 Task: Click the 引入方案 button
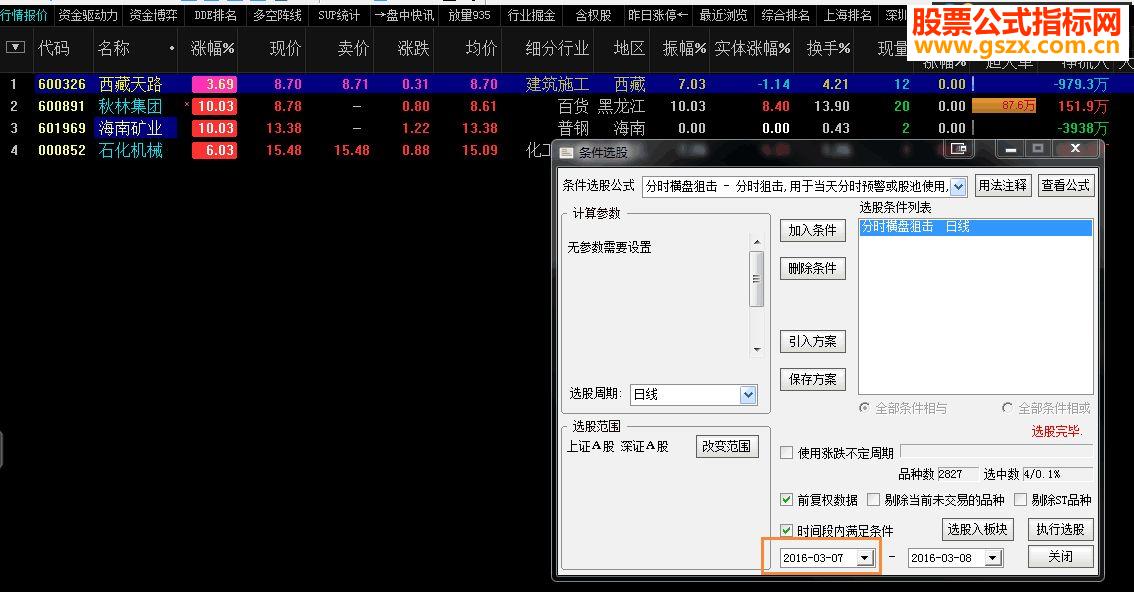click(812, 341)
